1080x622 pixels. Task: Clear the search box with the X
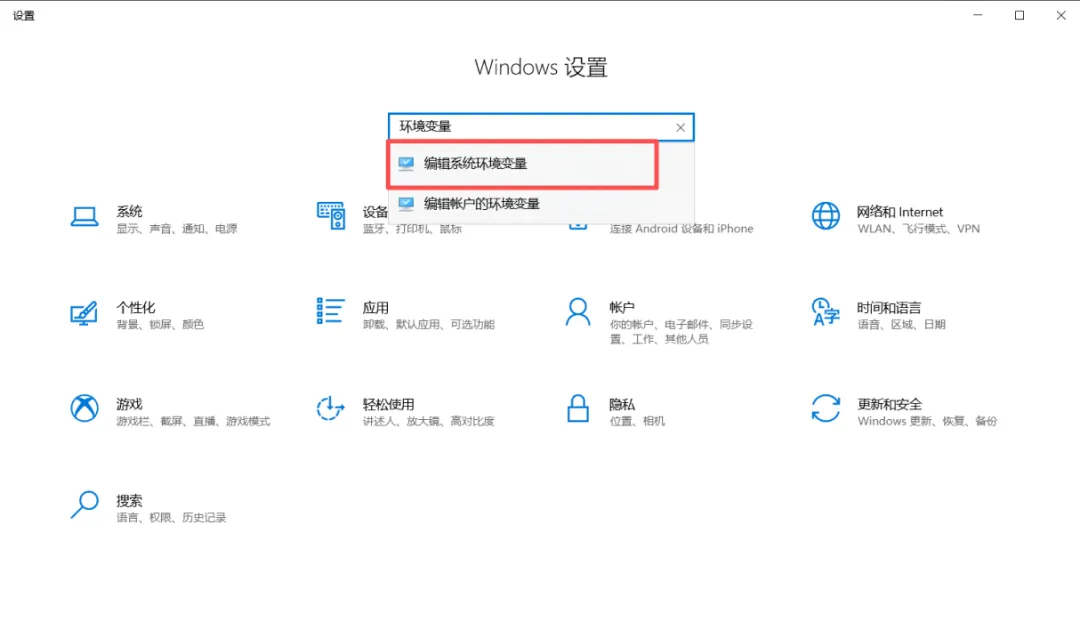(x=681, y=127)
